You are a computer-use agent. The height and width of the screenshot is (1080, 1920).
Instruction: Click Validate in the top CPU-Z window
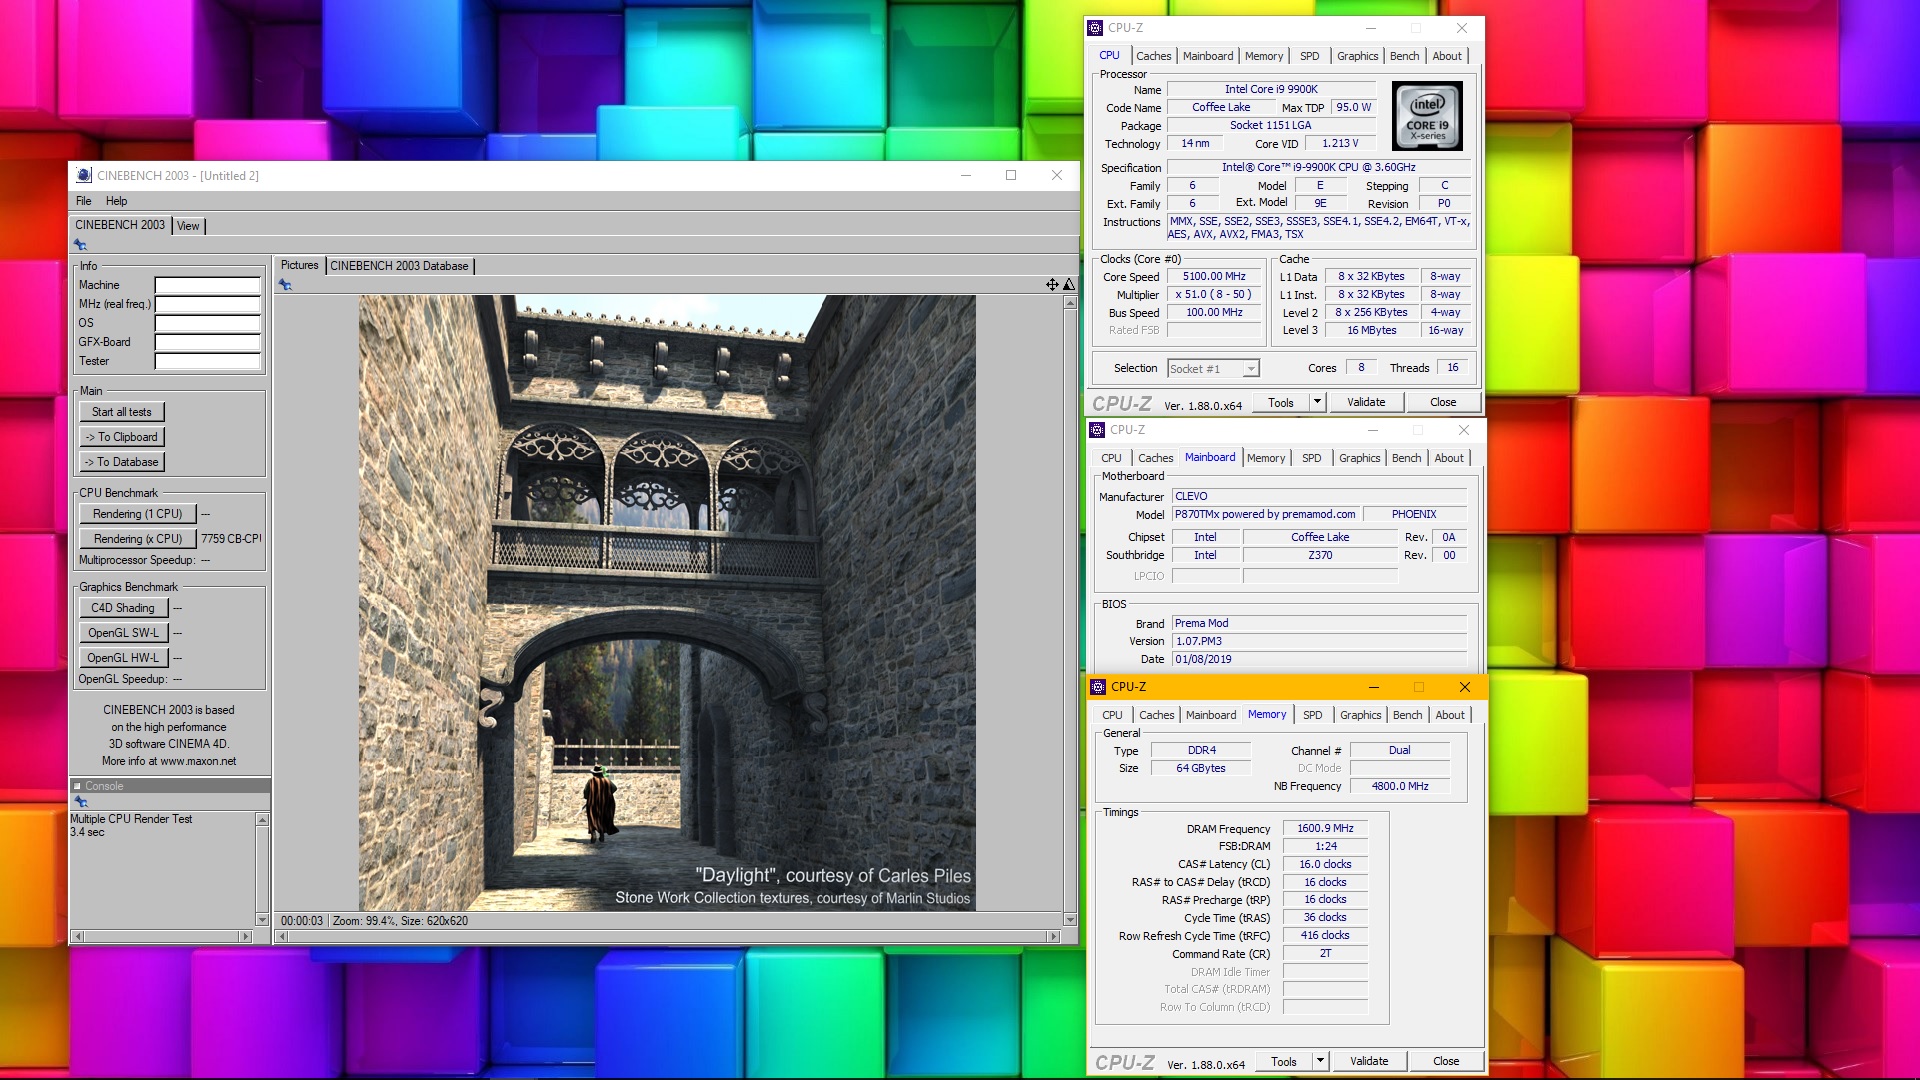[x=1366, y=402]
